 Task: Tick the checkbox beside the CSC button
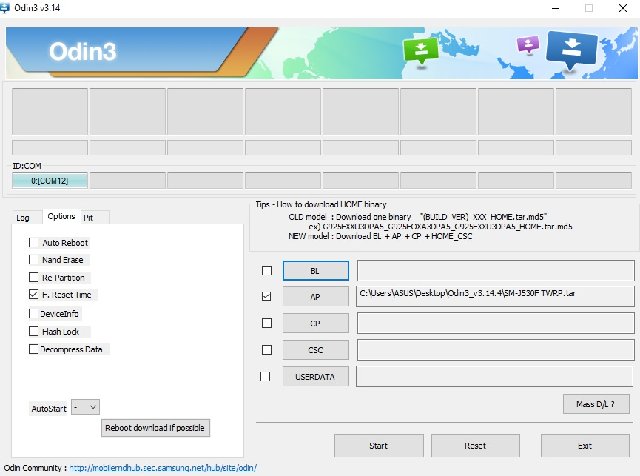coord(267,350)
